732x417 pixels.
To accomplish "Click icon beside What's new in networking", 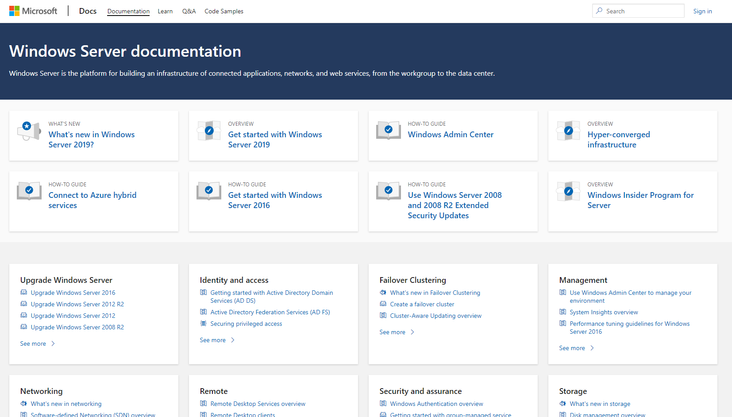I will point(23,403).
